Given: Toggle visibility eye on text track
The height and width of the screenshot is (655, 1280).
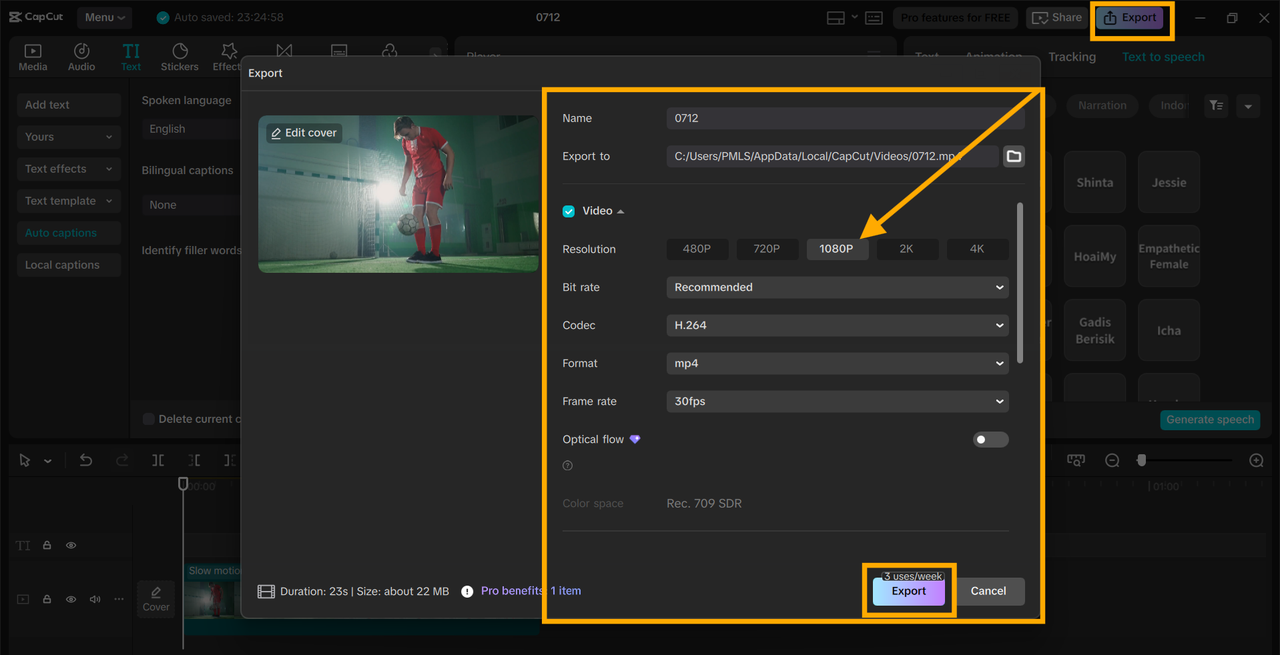Looking at the screenshot, I should (71, 546).
